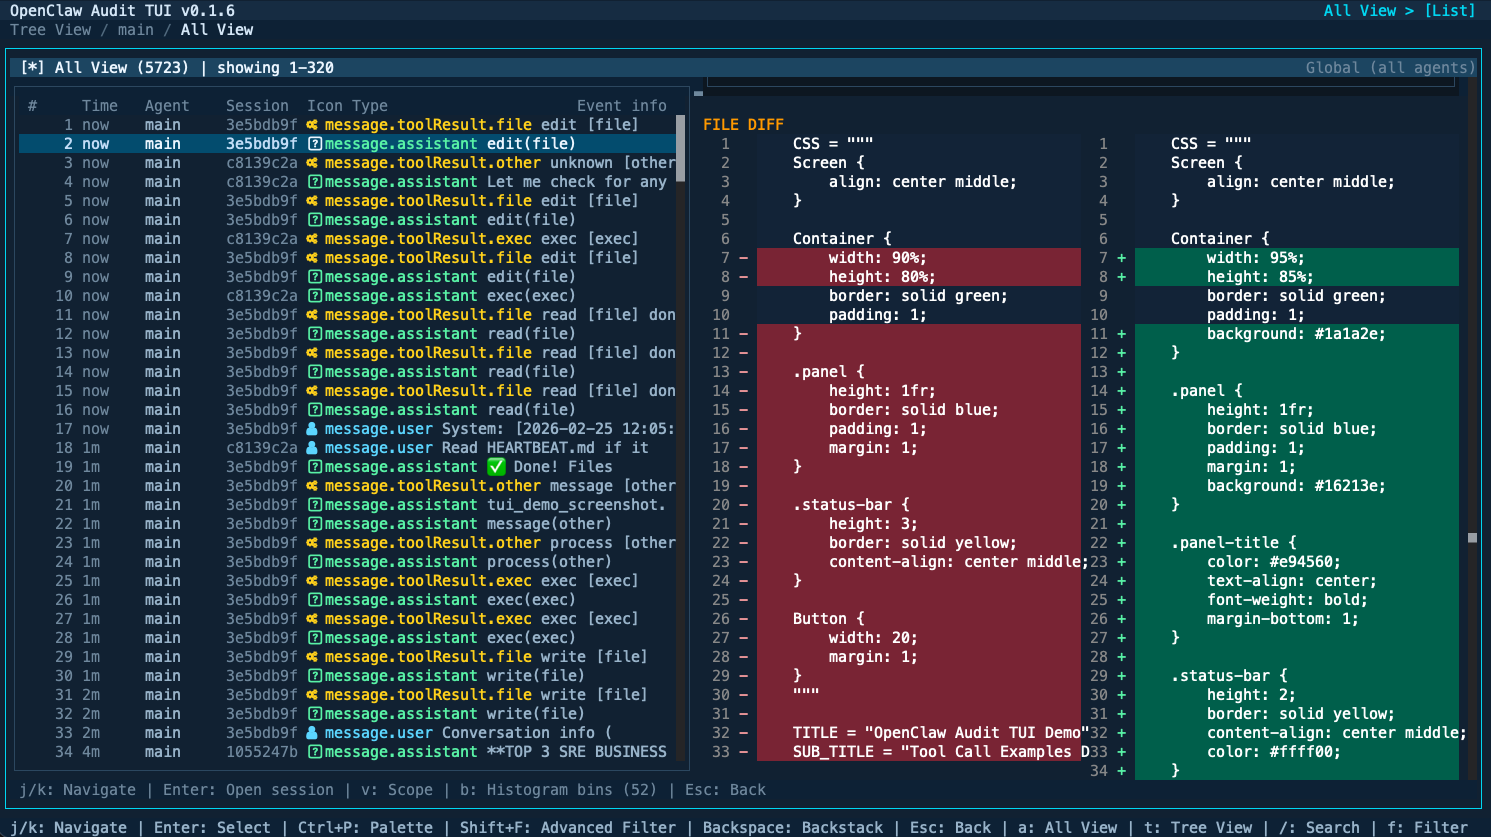Click the green checkmark beside Done! Files
Image resolution: width=1491 pixels, height=837 pixels.
click(x=497, y=466)
